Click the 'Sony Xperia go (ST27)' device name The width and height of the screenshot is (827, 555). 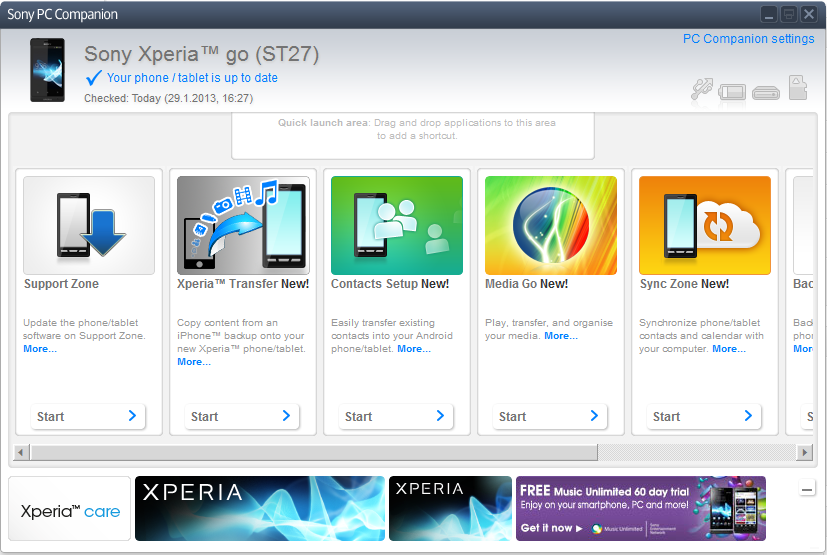click(x=201, y=54)
